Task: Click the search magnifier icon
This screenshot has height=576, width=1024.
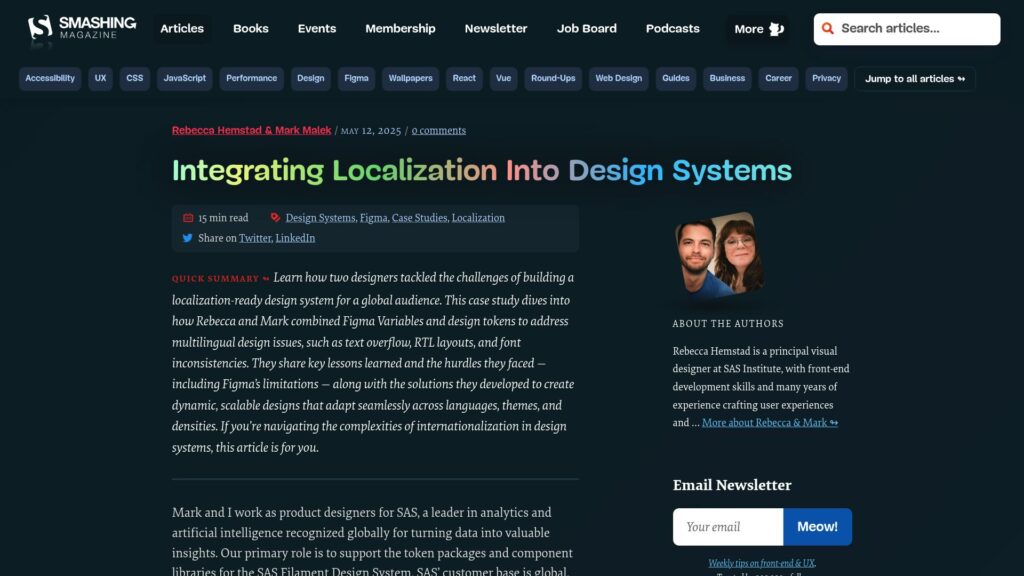Action: [x=827, y=29]
